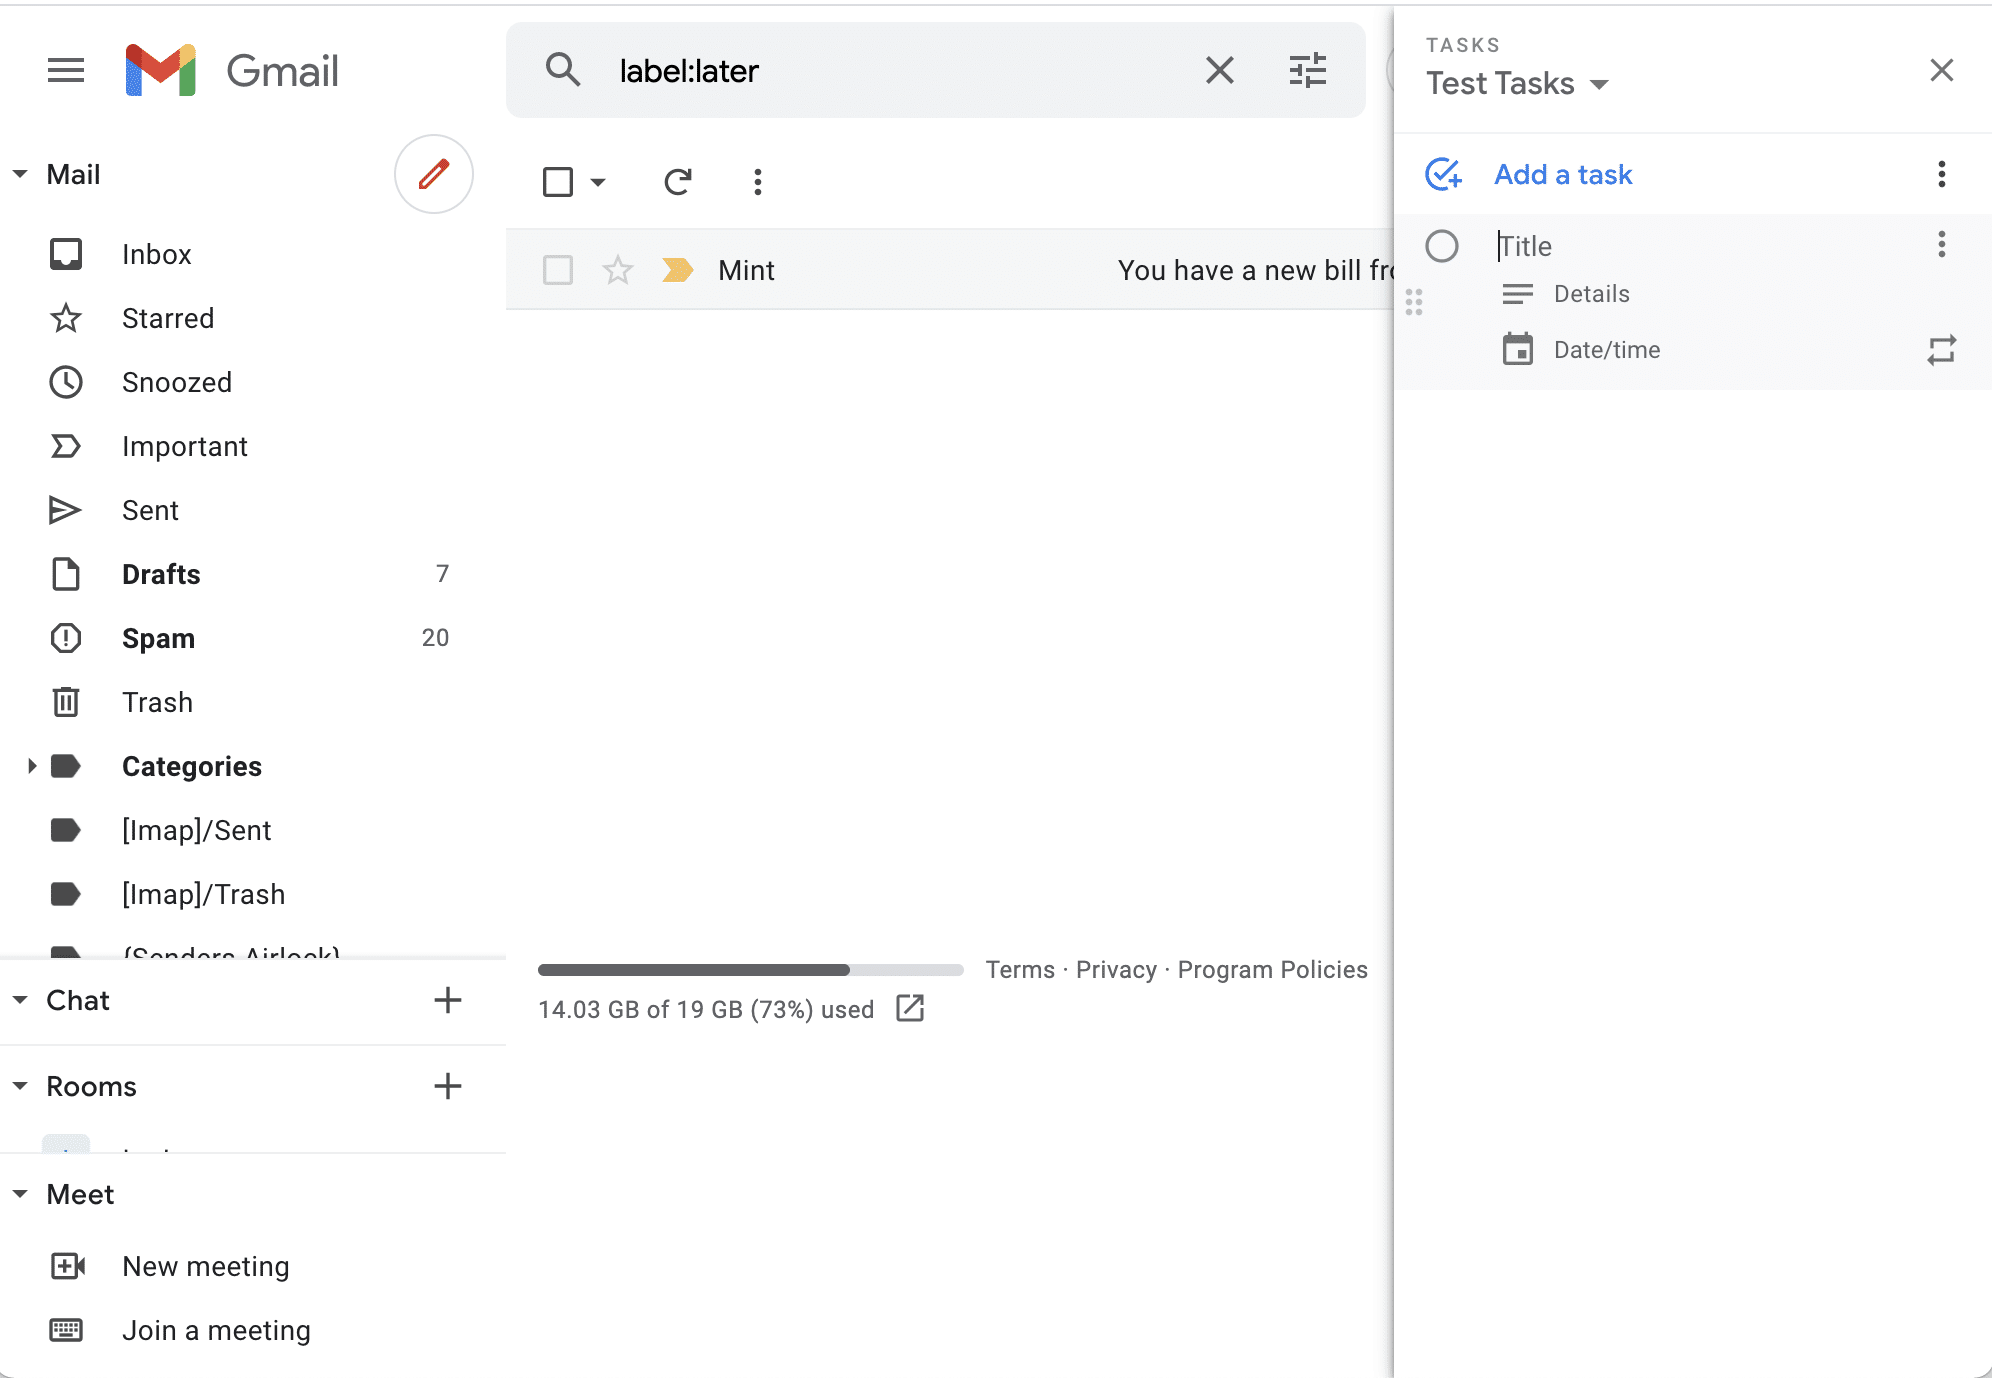Tick the select-all messages checkbox
The width and height of the screenshot is (1992, 1378).
click(x=558, y=182)
